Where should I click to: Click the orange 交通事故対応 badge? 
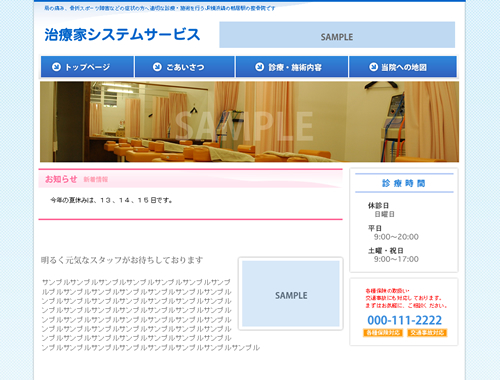coord(427,333)
